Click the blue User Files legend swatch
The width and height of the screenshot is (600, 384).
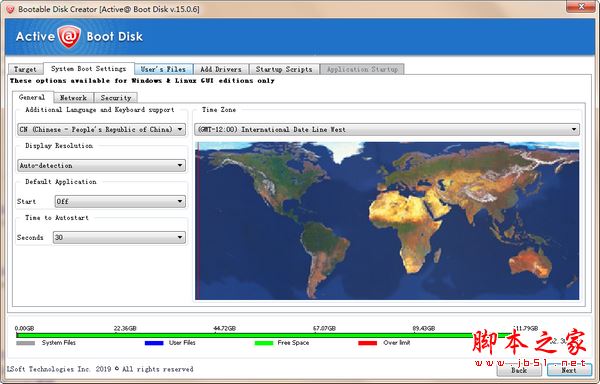tap(154, 343)
